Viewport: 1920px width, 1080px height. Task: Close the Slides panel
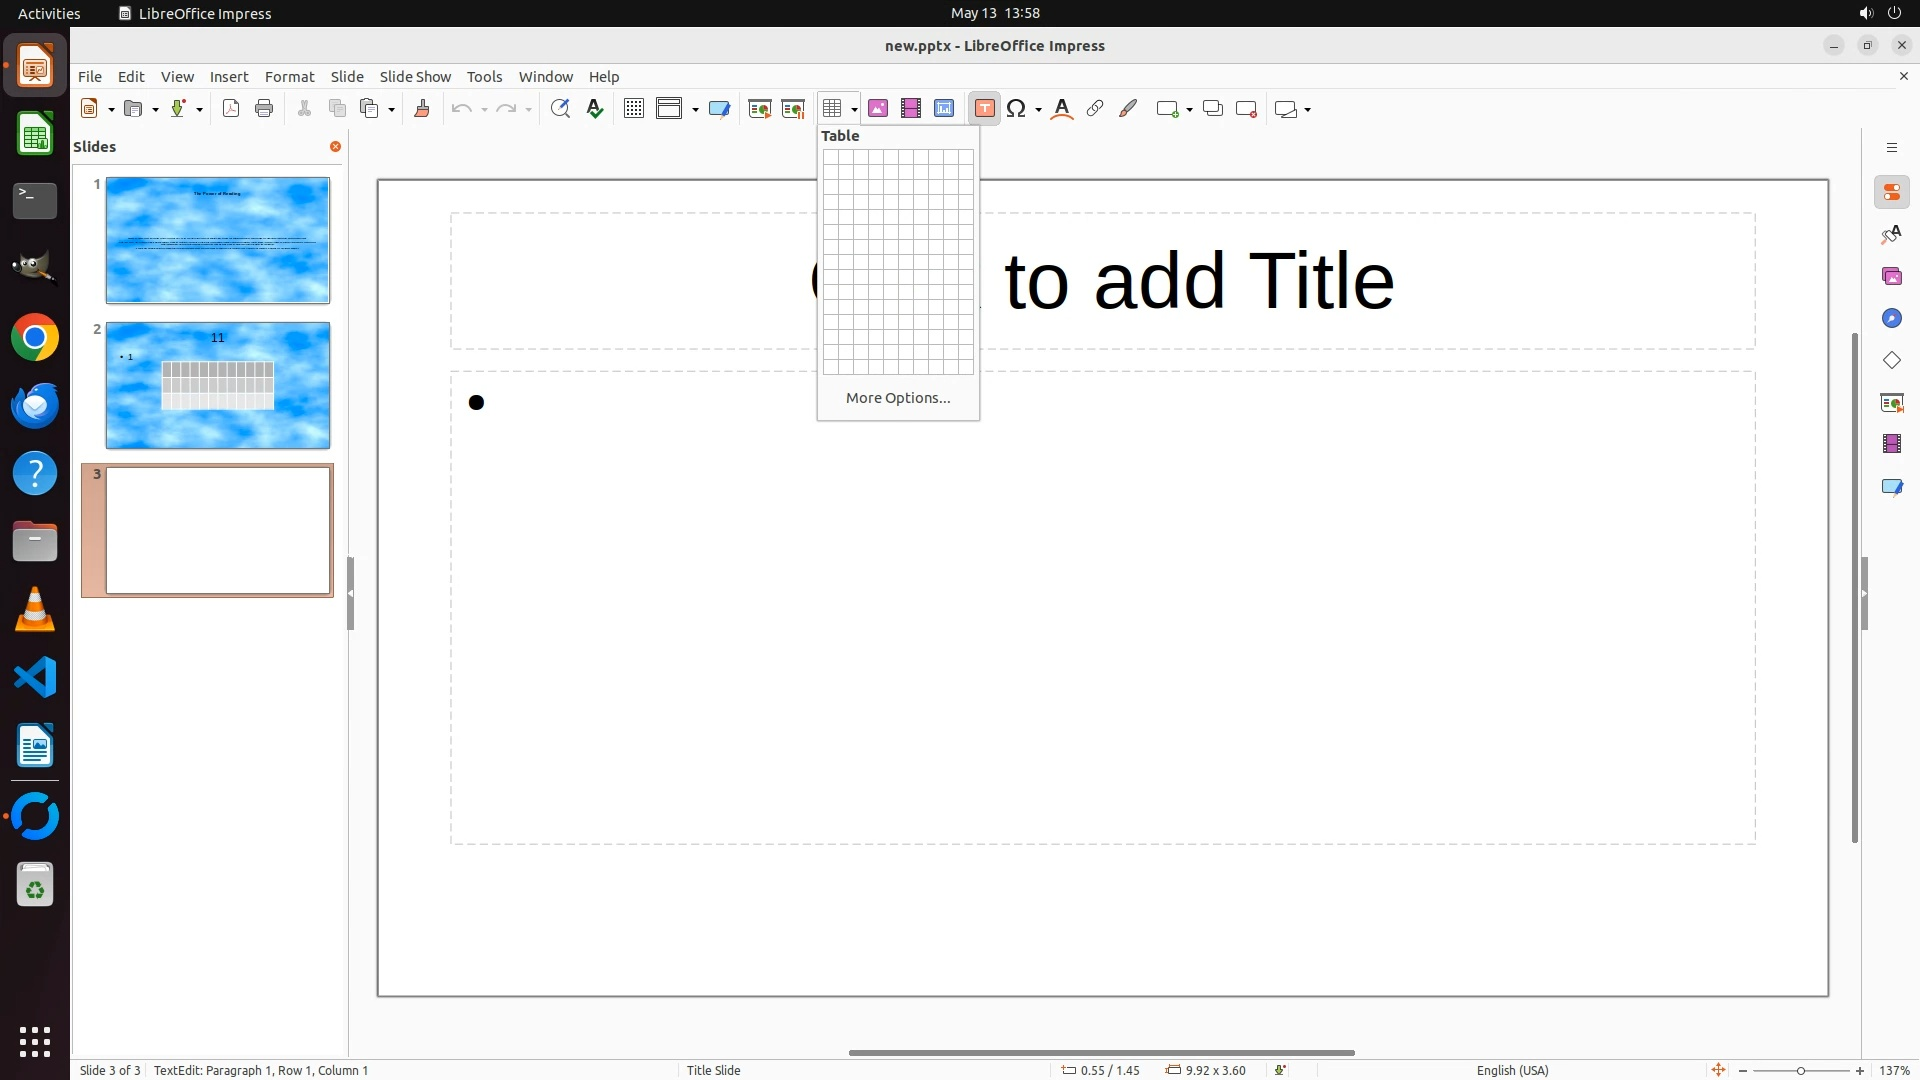[x=336, y=147]
